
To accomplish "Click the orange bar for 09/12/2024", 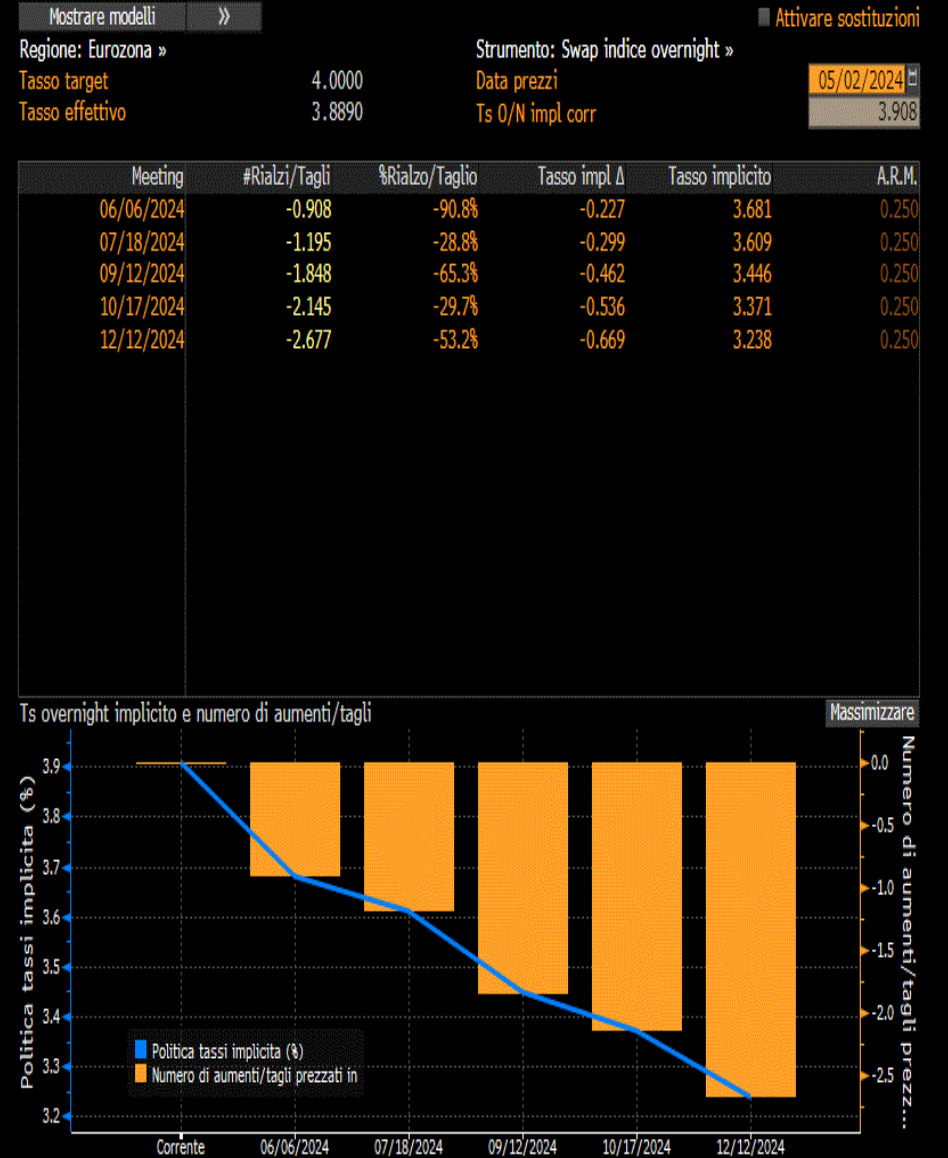I will click(x=523, y=877).
